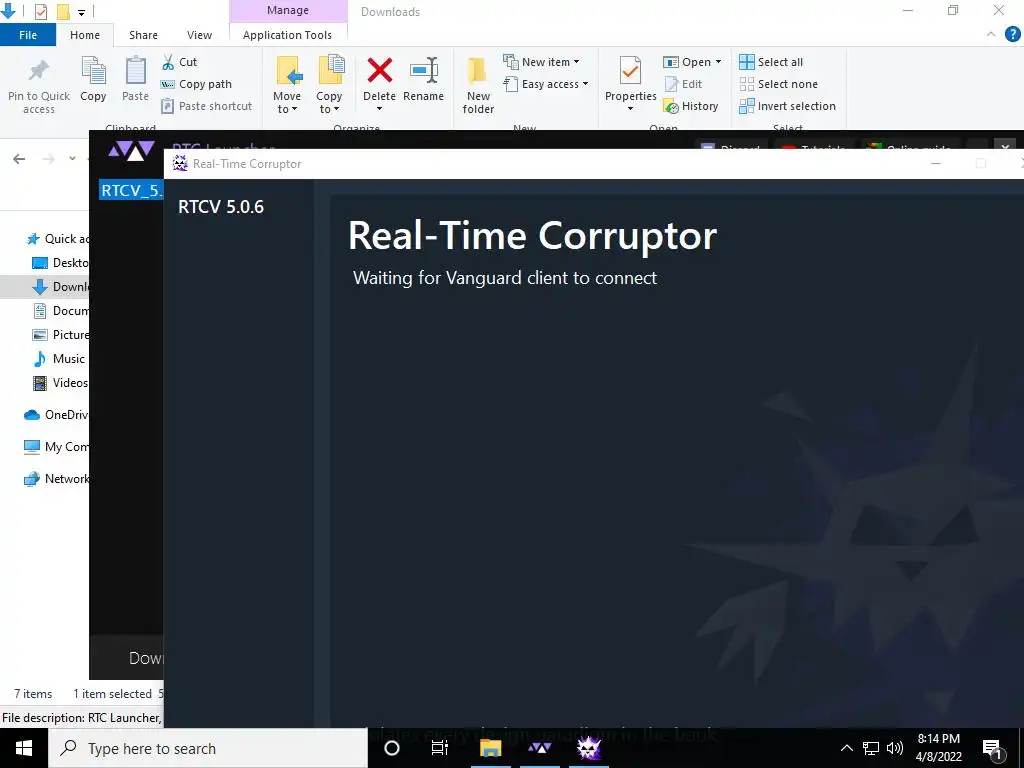Select Quick access in Explorer tree
Screen dimensions: 1024x768
(x=57, y=238)
